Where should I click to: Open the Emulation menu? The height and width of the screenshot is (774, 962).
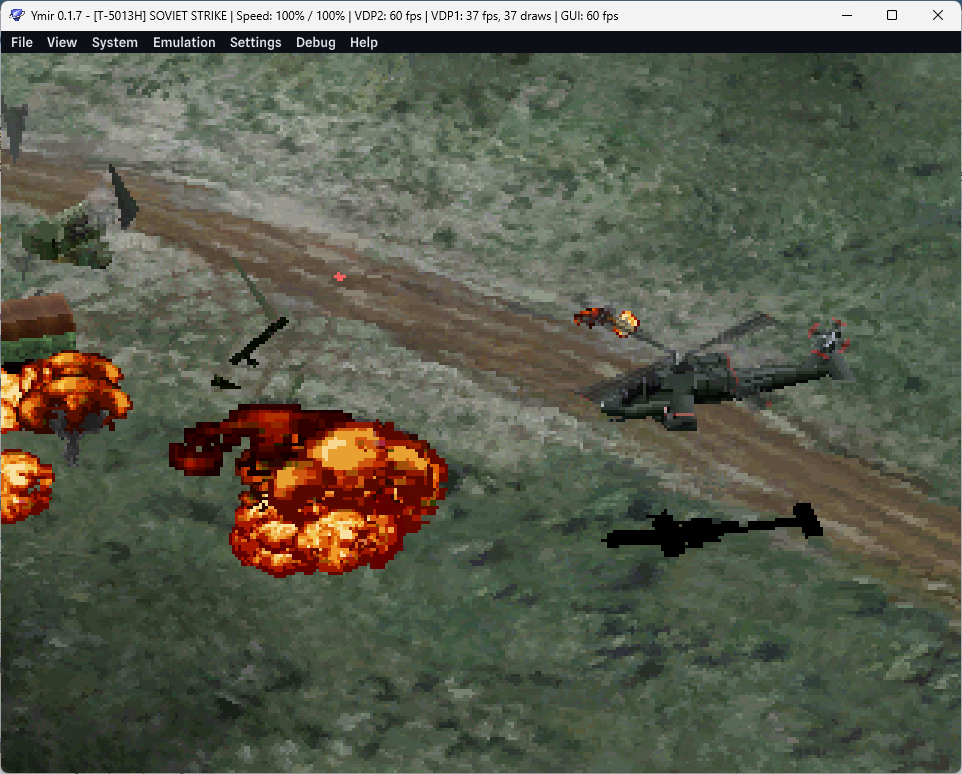184,42
